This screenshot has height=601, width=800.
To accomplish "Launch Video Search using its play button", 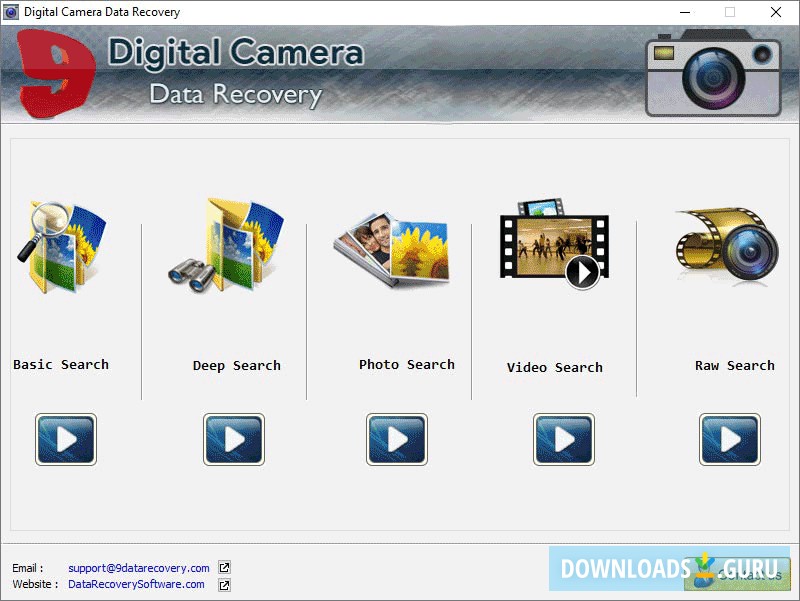I will coord(564,439).
